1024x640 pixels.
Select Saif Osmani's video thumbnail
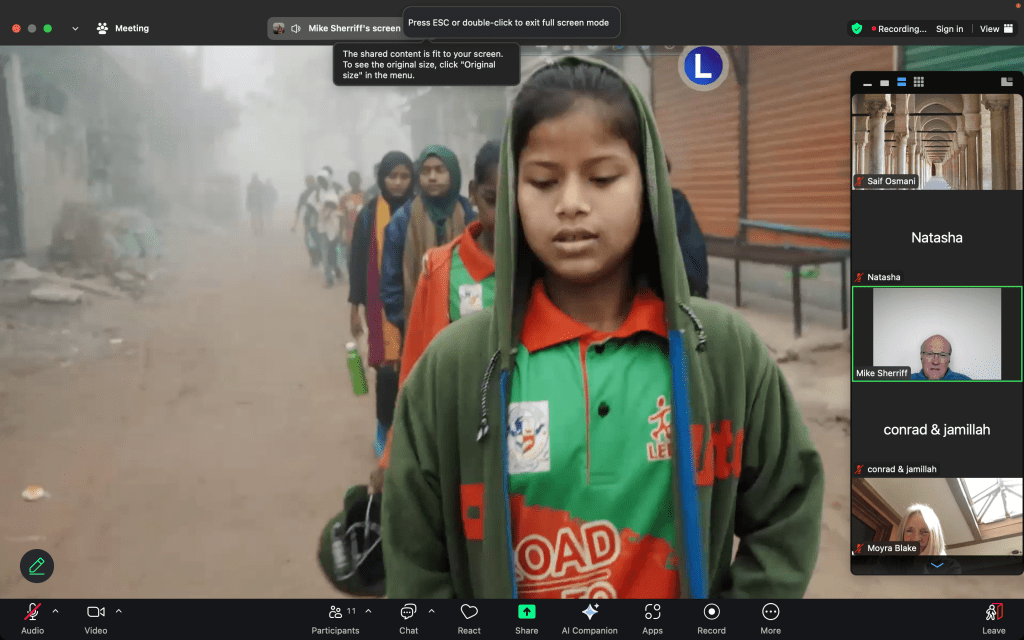click(x=936, y=142)
